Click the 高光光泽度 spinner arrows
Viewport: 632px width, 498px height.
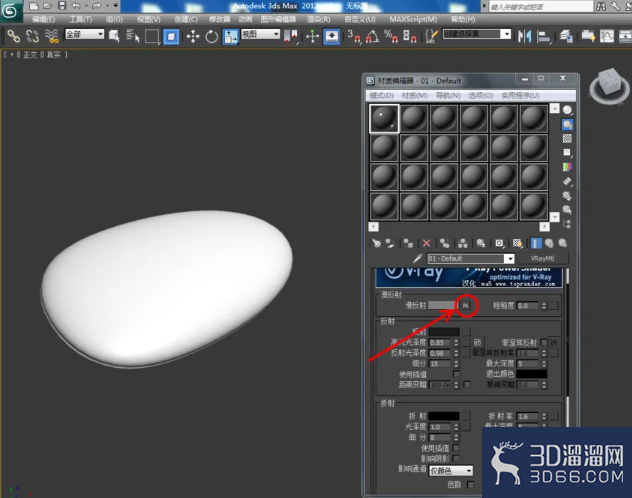(x=456, y=342)
